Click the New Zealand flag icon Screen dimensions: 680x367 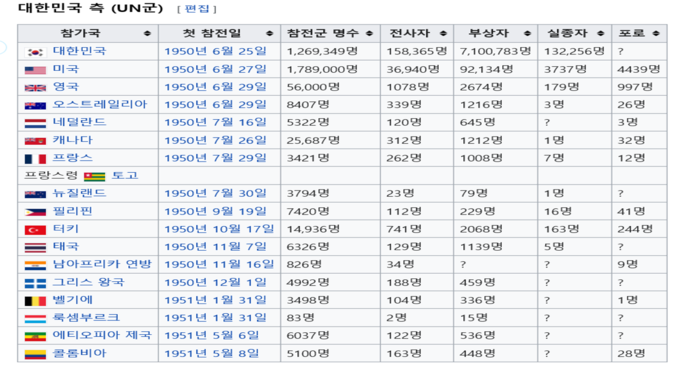35,195
